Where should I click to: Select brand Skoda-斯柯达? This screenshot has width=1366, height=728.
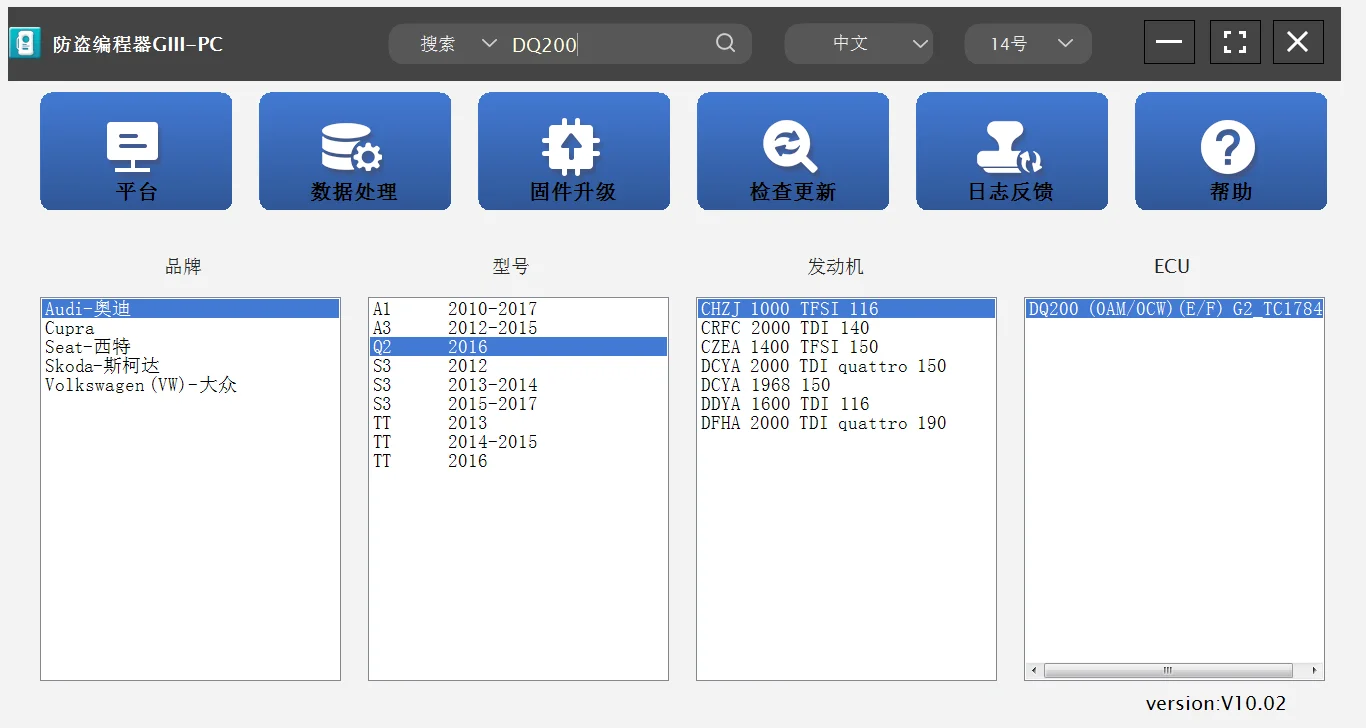pyautogui.click(x=190, y=366)
